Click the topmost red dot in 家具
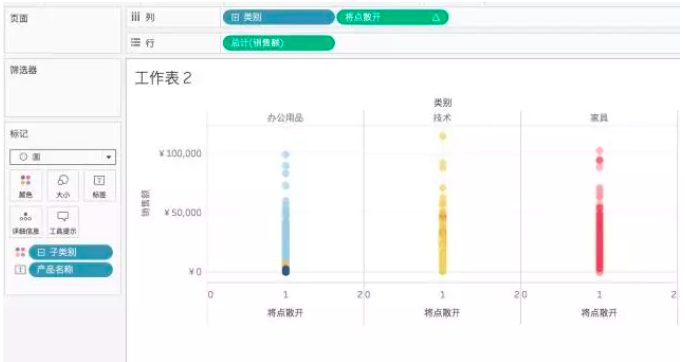Image resolution: width=685 pixels, height=362 pixels. pos(600,151)
